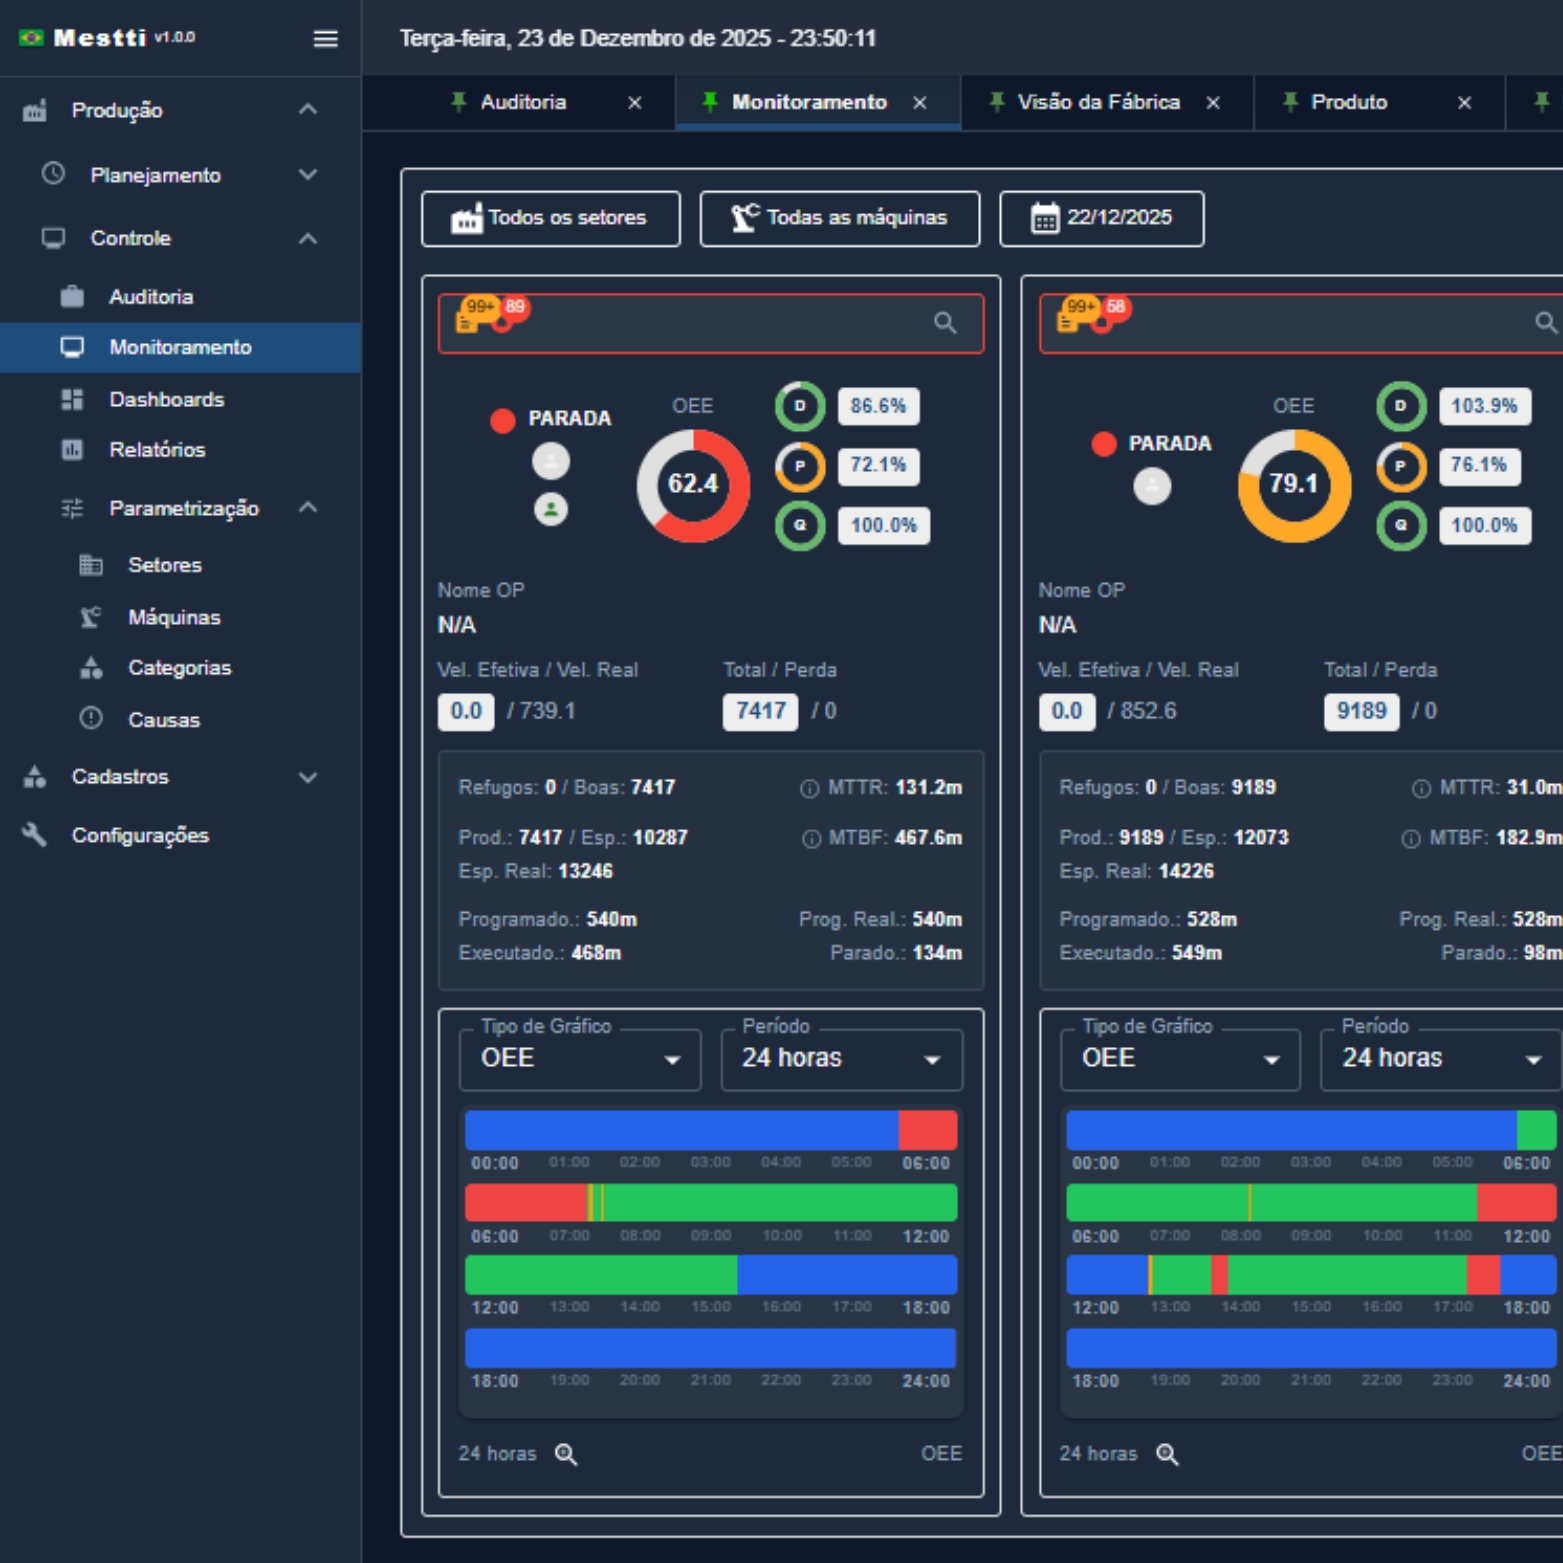This screenshot has width=1563, height=1563.
Task: Click the Todas as máquinas filter button
Action: pyautogui.click(x=839, y=218)
